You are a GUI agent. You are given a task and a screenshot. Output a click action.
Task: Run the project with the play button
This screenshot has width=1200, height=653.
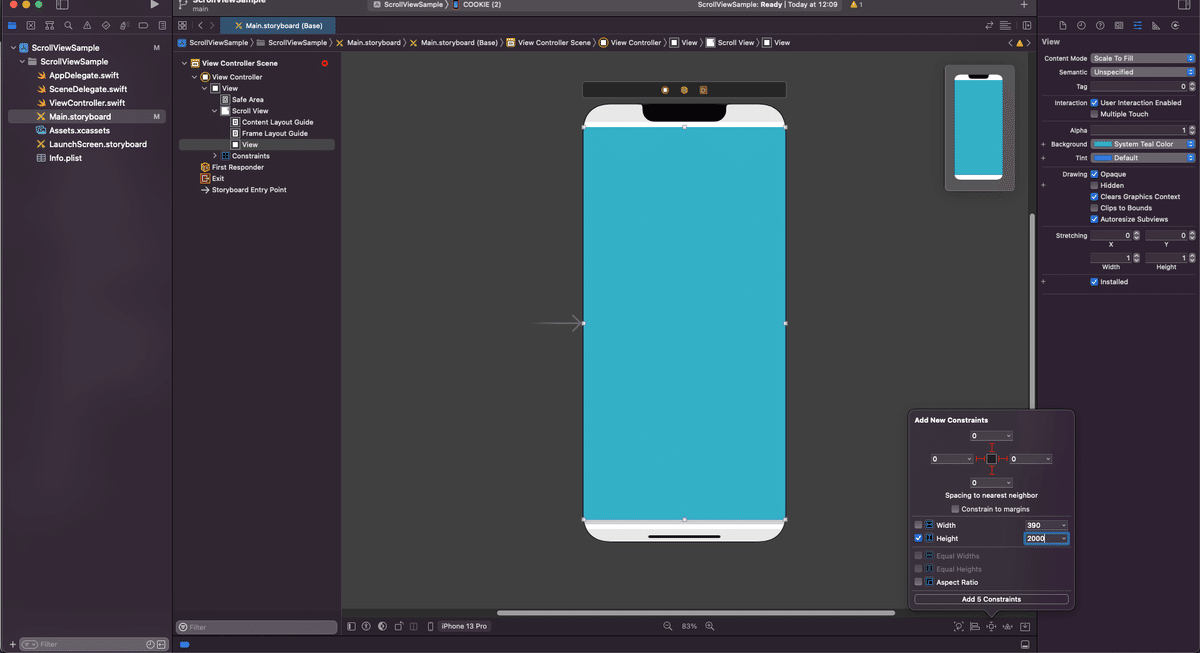[x=154, y=5]
